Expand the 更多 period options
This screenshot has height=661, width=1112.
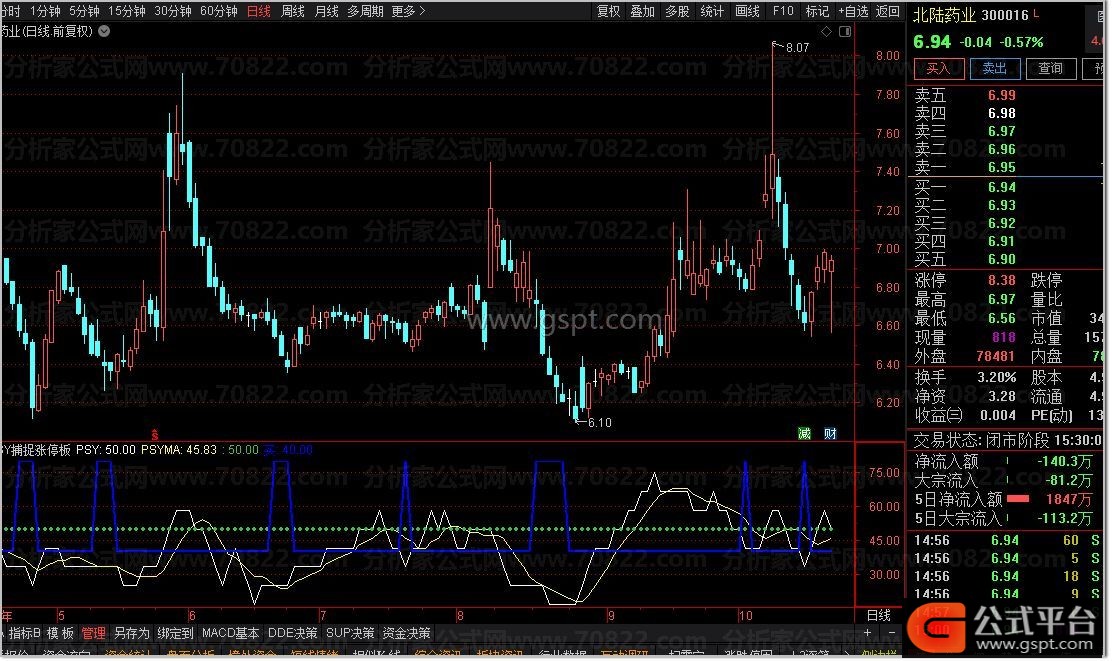408,11
